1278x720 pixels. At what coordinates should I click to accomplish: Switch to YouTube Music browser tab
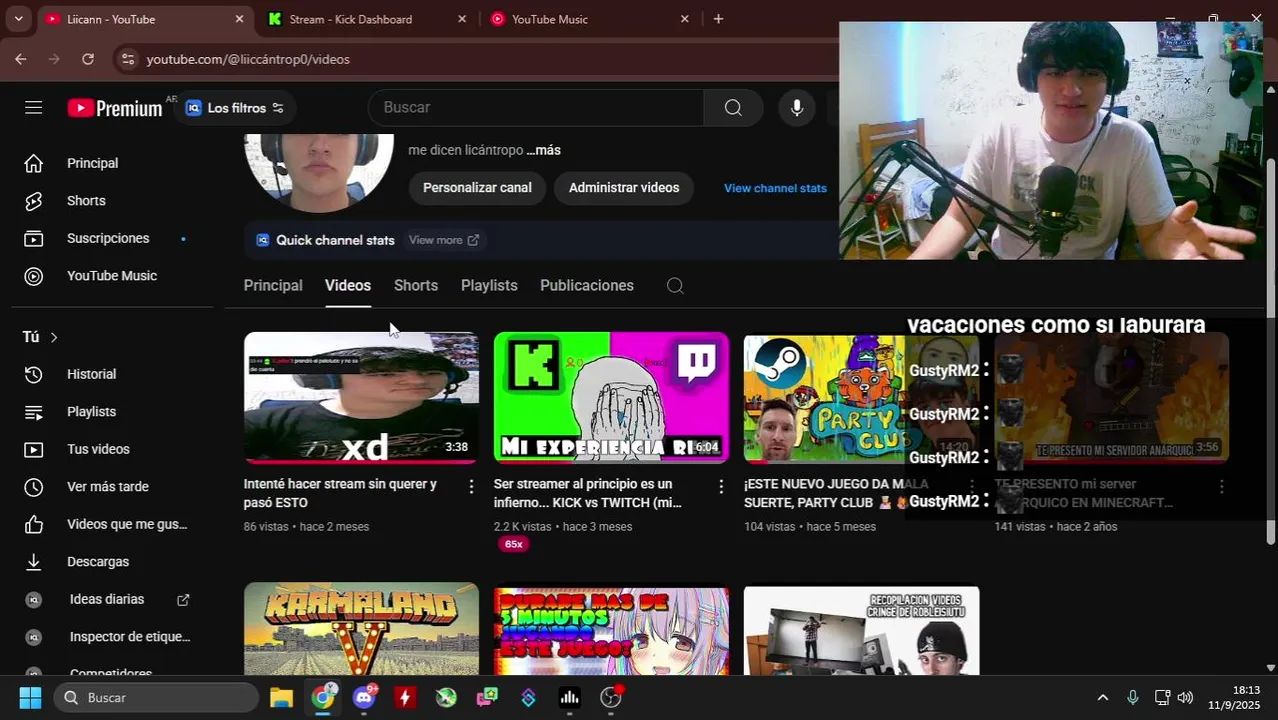point(590,19)
